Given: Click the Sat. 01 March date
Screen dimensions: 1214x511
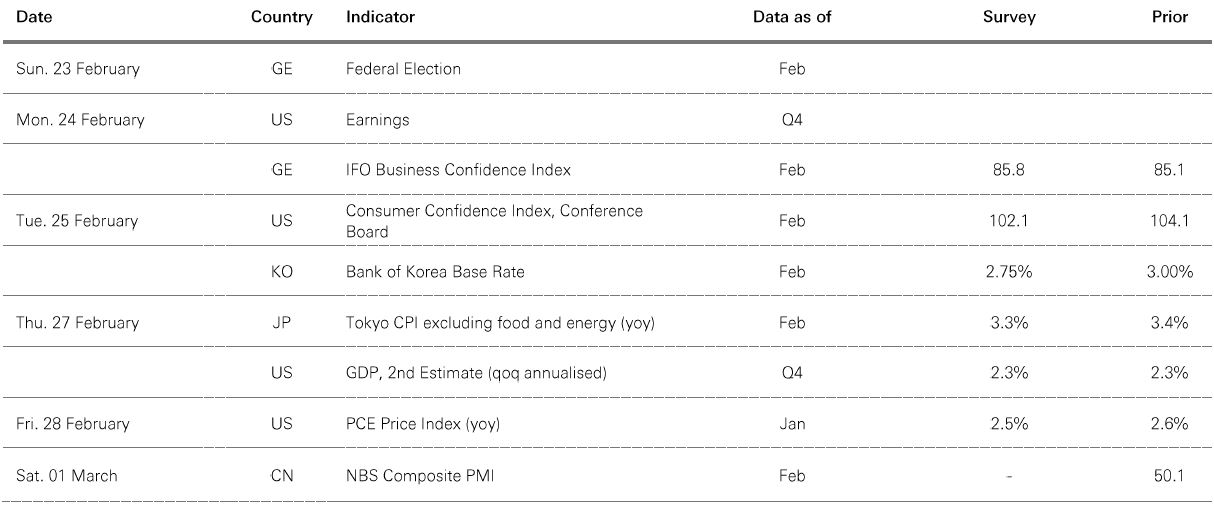Looking at the screenshot, I should [x=67, y=475].
